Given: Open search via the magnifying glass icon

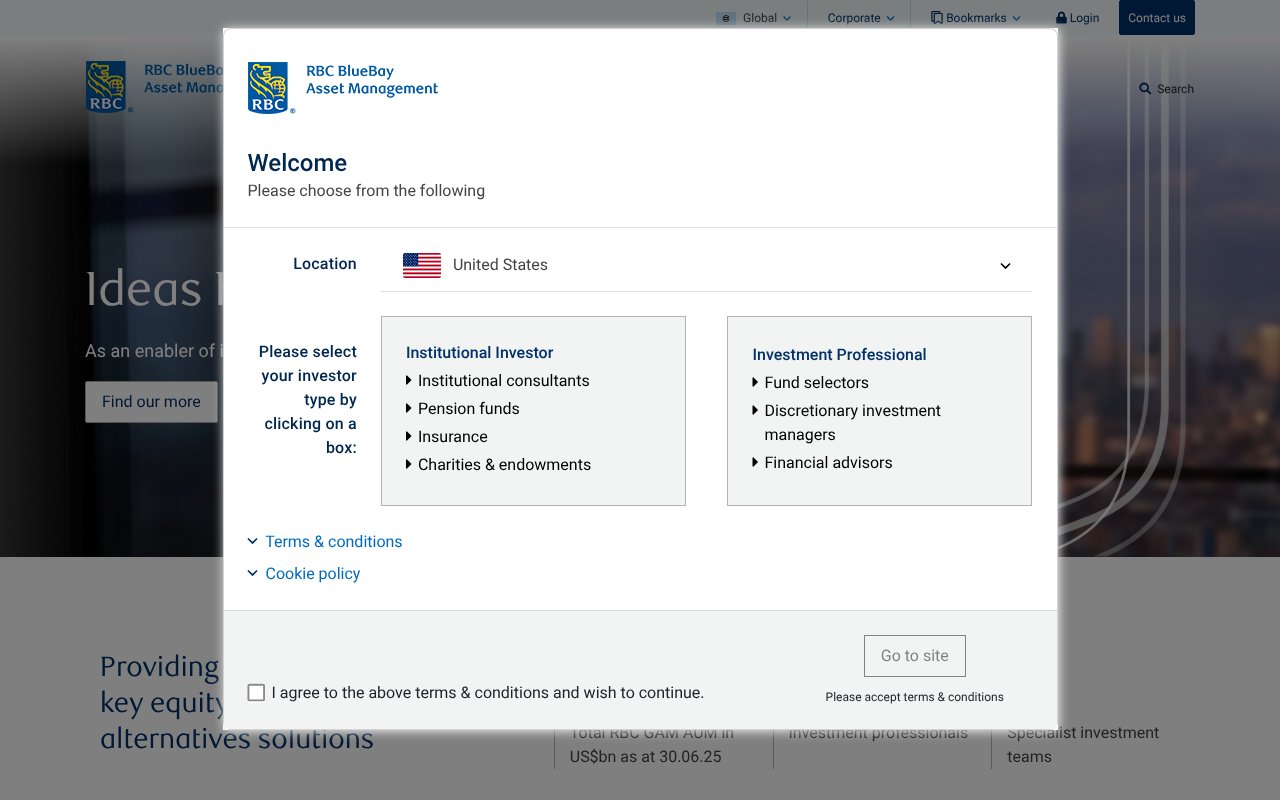Looking at the screenshot, I should (x=1144, y=88).
